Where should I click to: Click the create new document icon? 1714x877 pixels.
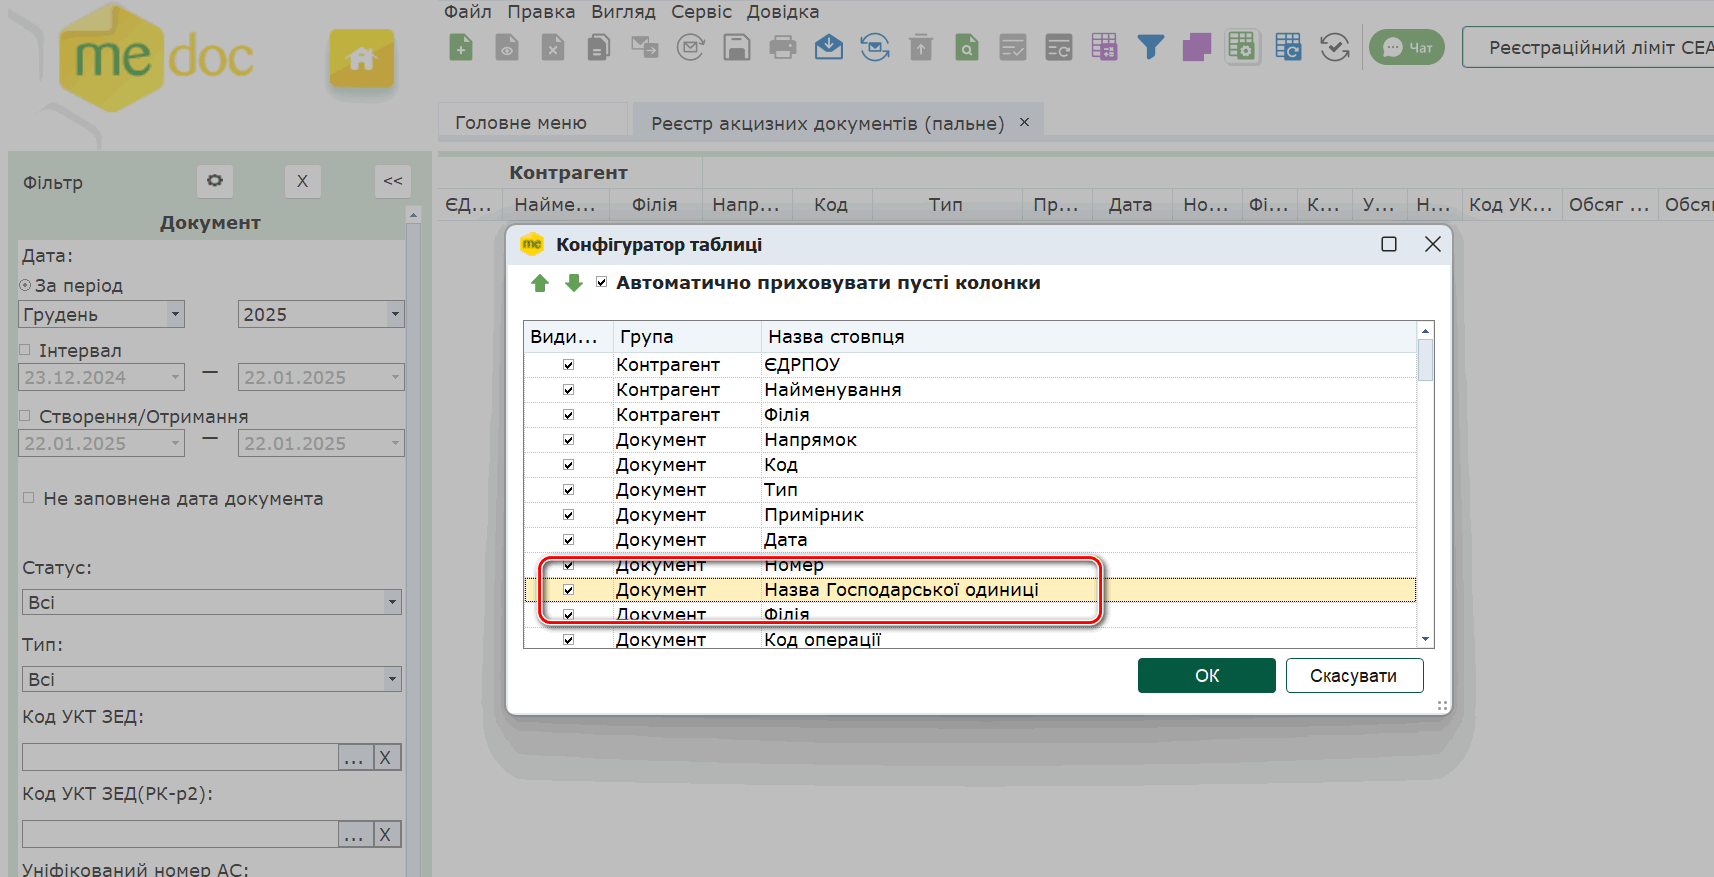tap(461, 47)
